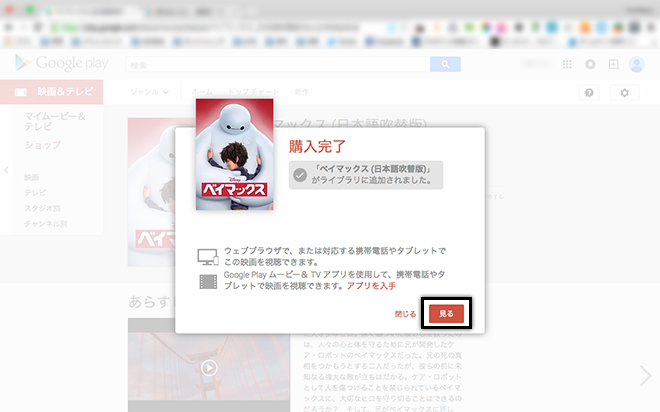Viewport: 660px width, 412px height.
Task: Switch to the 新作 tab
Action: [x=301, y=92]
